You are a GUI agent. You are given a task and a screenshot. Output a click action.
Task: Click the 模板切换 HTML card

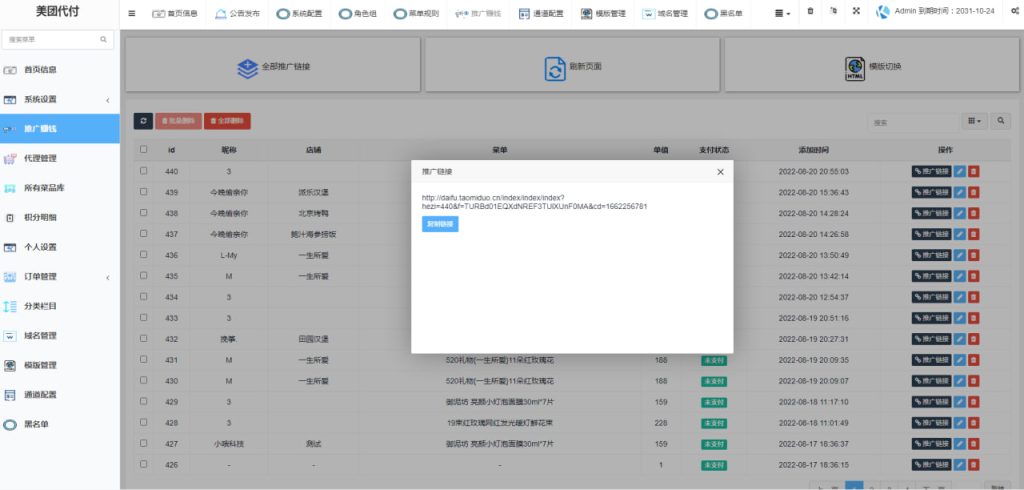tap(872, 65)
